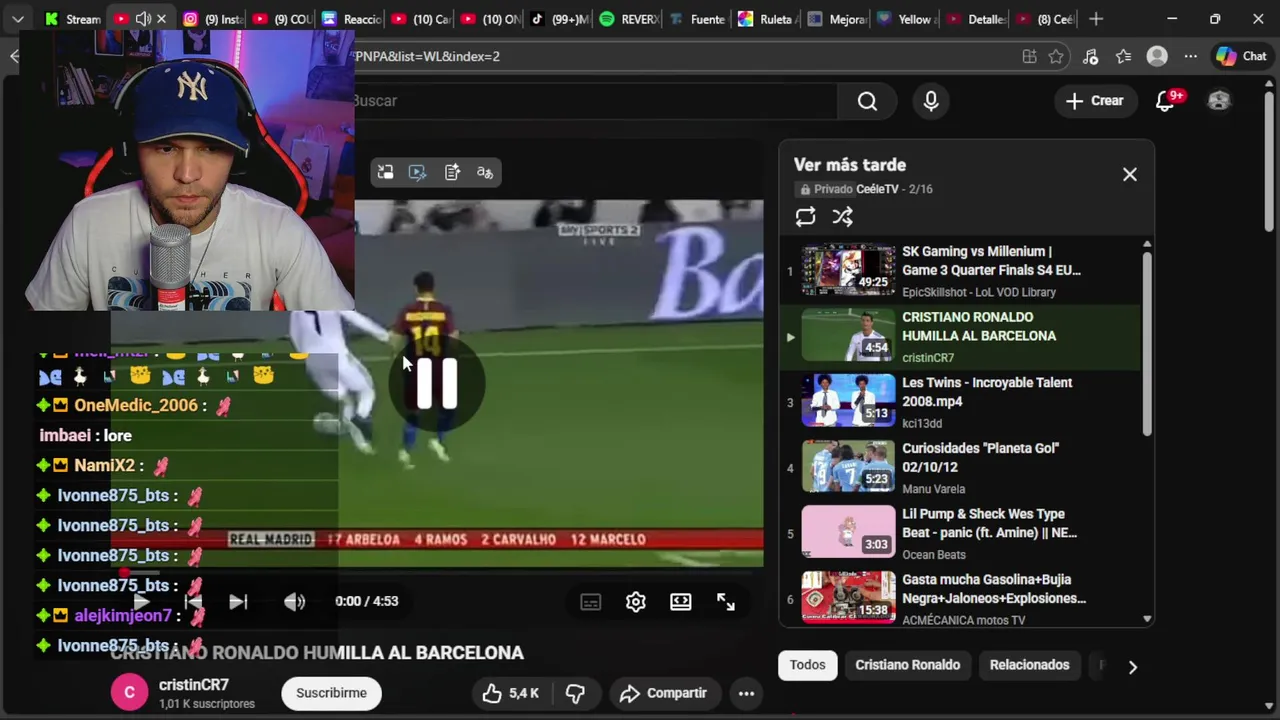Add page to favorites star
Screen dimensions: 1280x720
(1056, 57)
